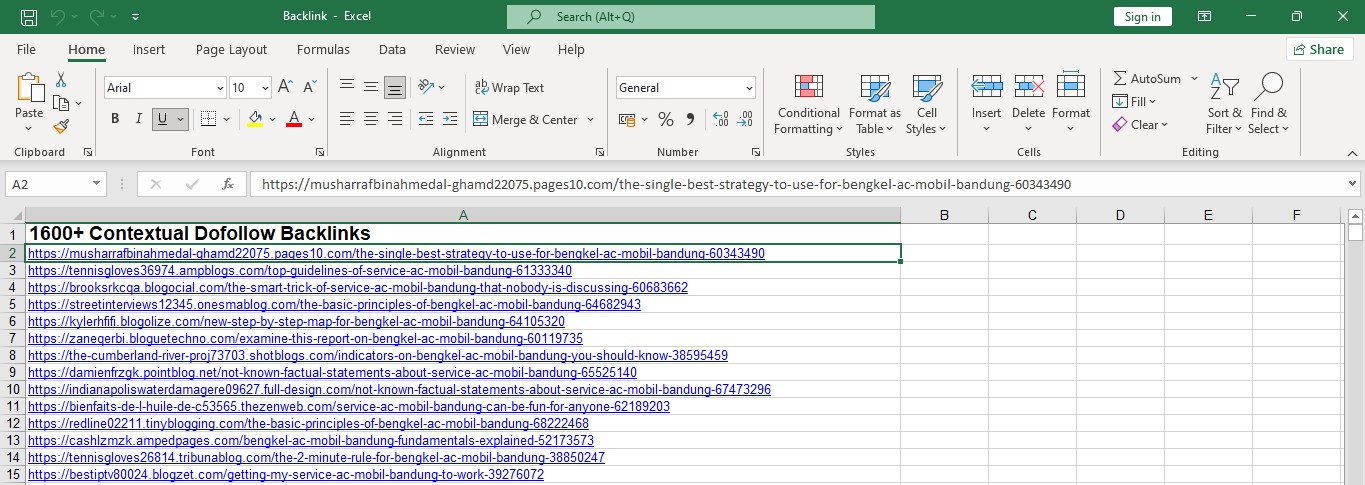
Task: Apply Top Align to cell
Action: coord(347,88)
